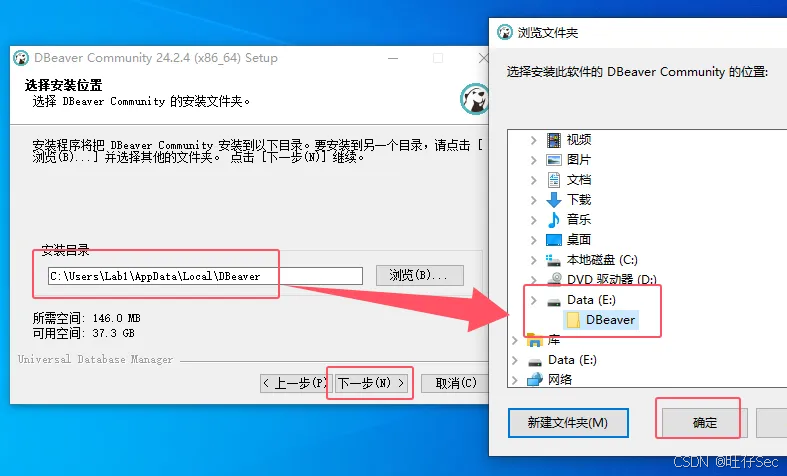Expand the bottom Data (E:) root node
The width and height of the screenshot is (787, 476).
coord(514,360)
